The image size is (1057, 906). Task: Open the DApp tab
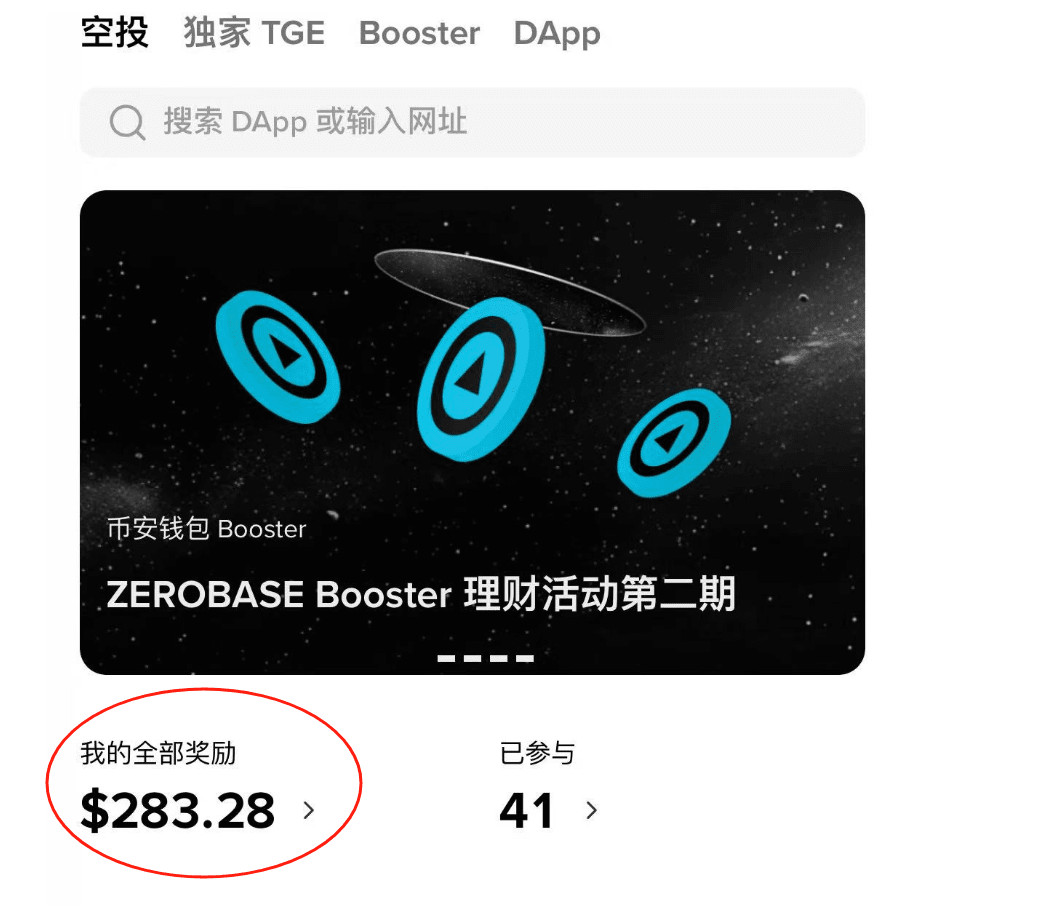pos(557,34)
